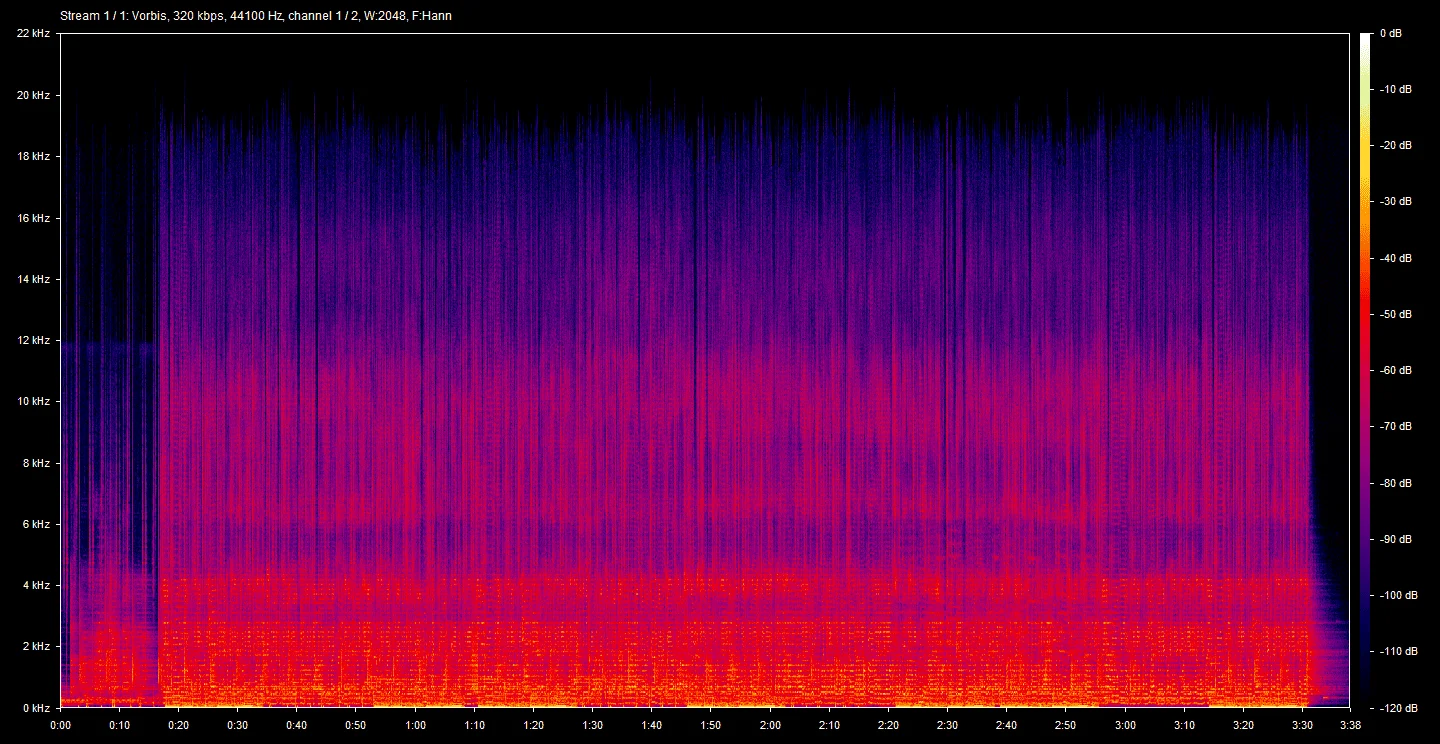The height and width of the screenshot is (744, 1440).
Task: Click the 3:00 time label
Action: click(1125, 725)
